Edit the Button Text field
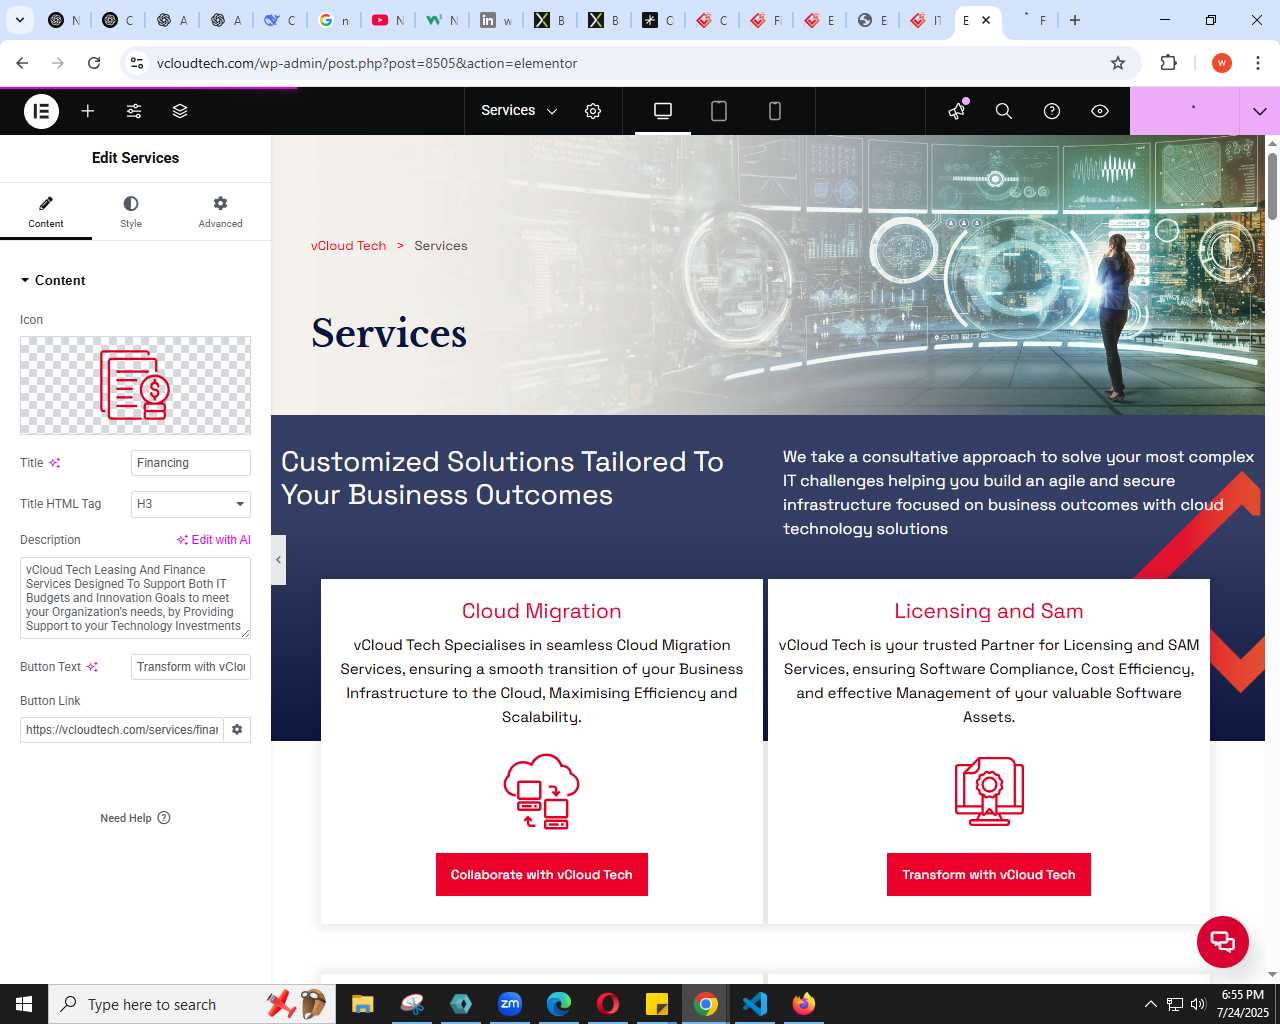Screen dimensions: 1280x1024 (191, 667)
